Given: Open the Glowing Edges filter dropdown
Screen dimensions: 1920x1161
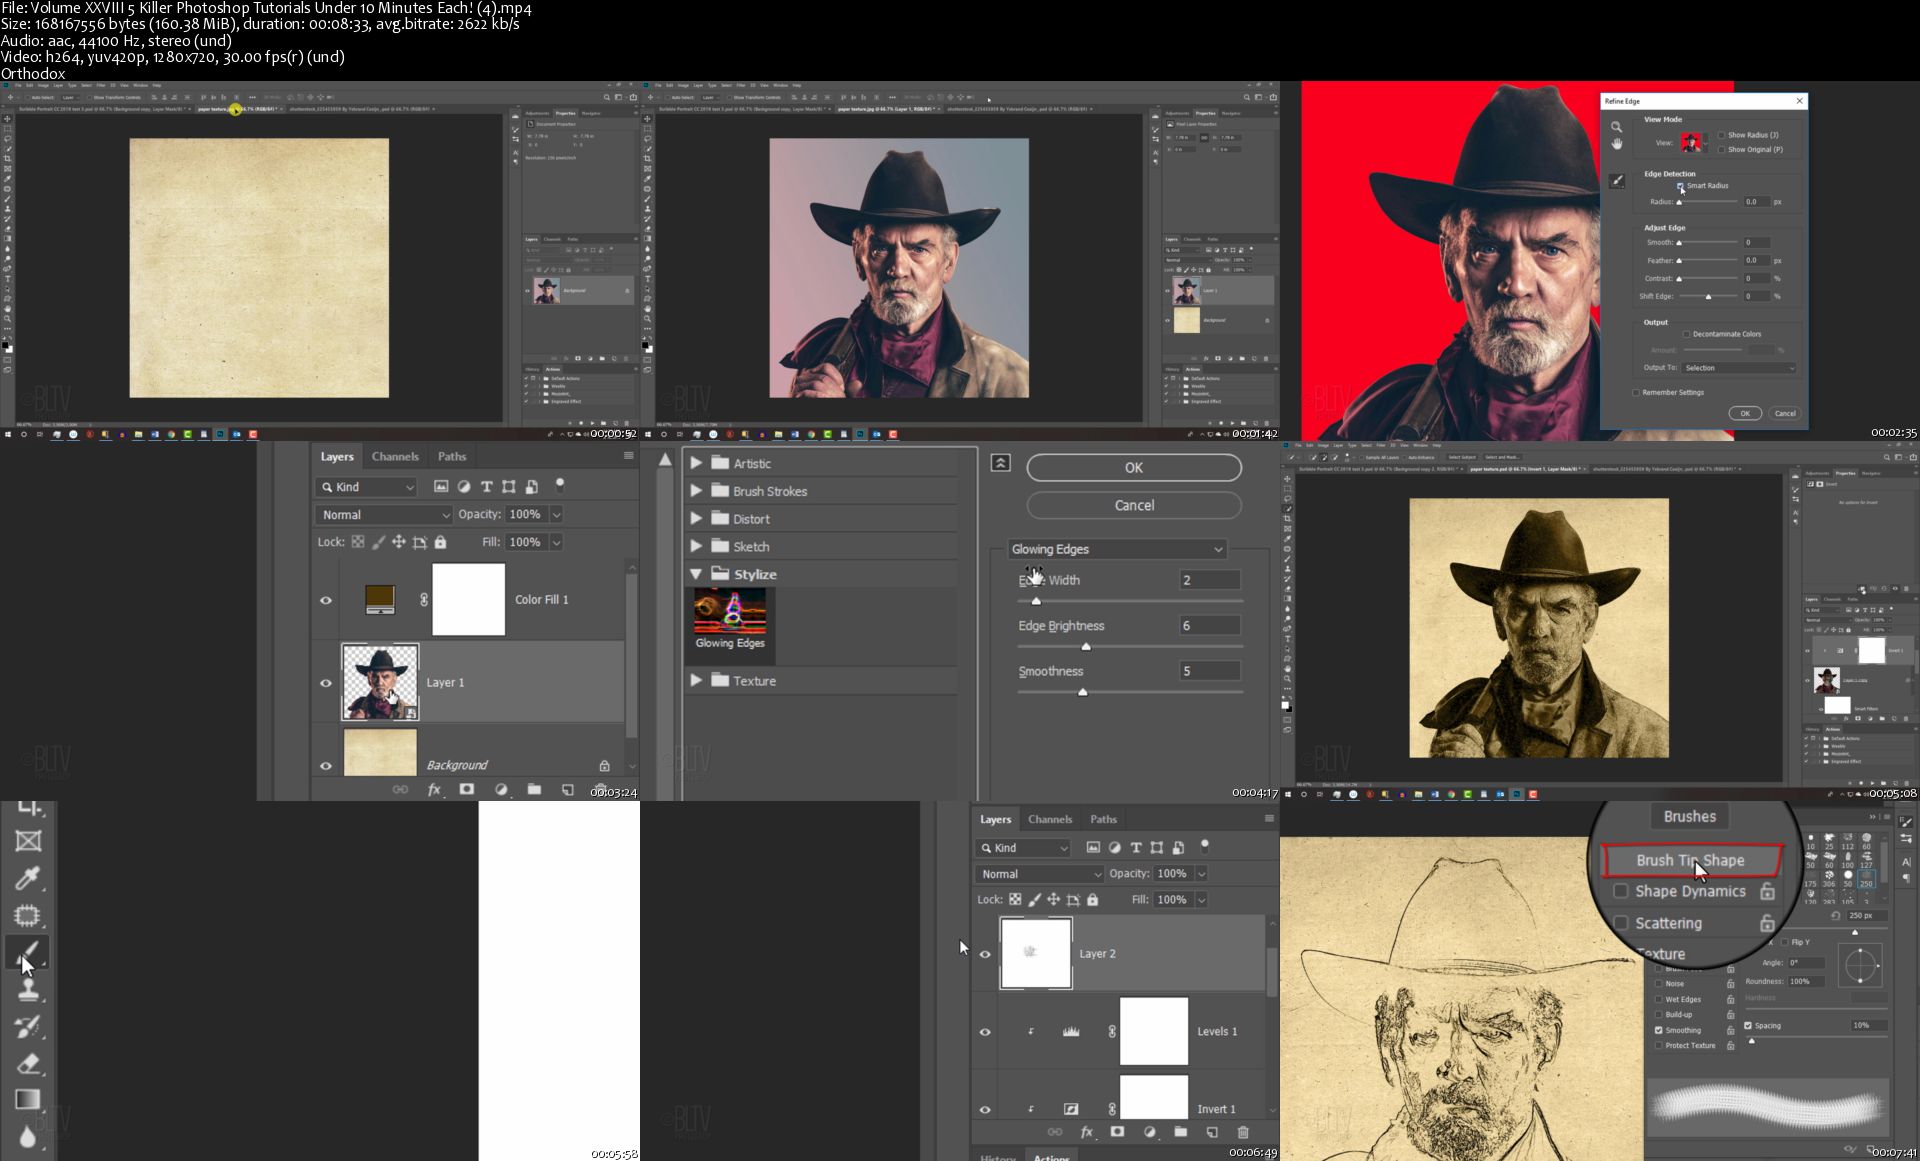Looking at the screenshot, I should 1116,549.
